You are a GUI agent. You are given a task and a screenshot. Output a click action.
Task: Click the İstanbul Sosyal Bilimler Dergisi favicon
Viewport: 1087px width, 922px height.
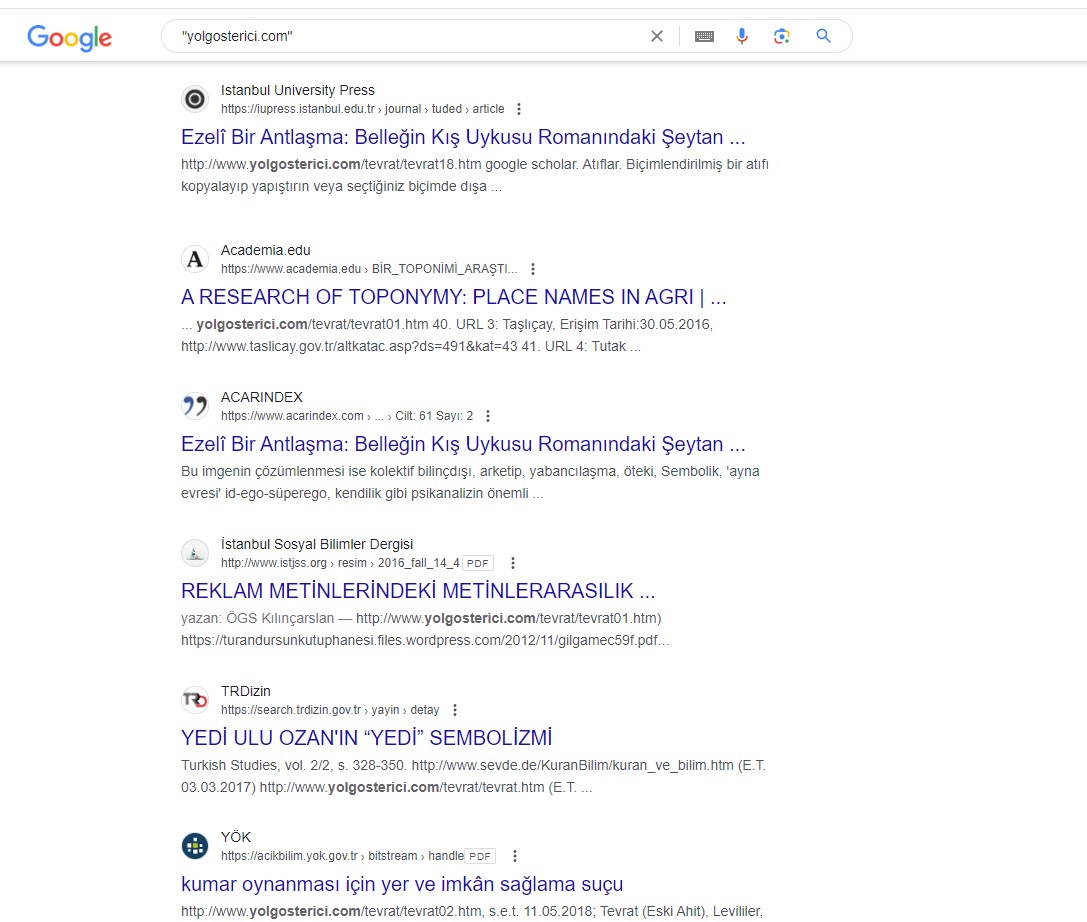point(195,553)
